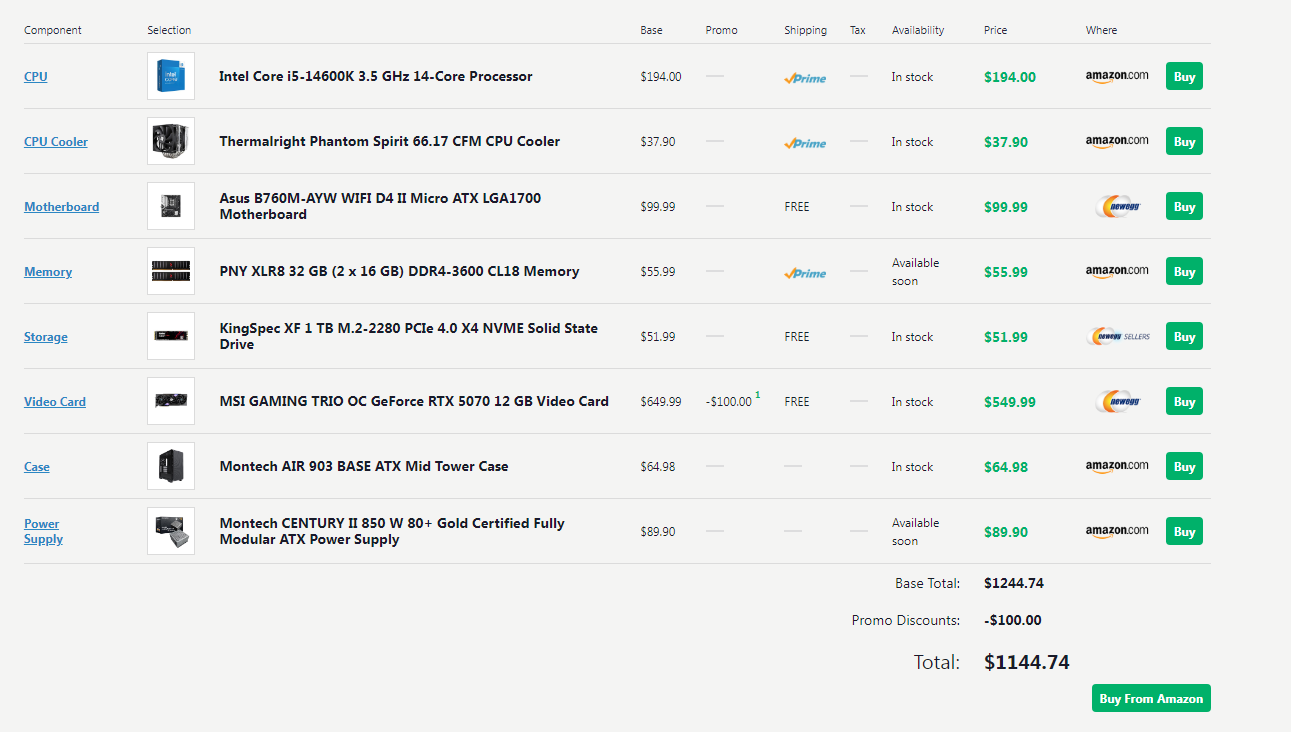The height and width of the screenshot is (732, 1291).
Task: Click the amazon.com logo in Power Supply row
Action: [x=1117, y=531]
